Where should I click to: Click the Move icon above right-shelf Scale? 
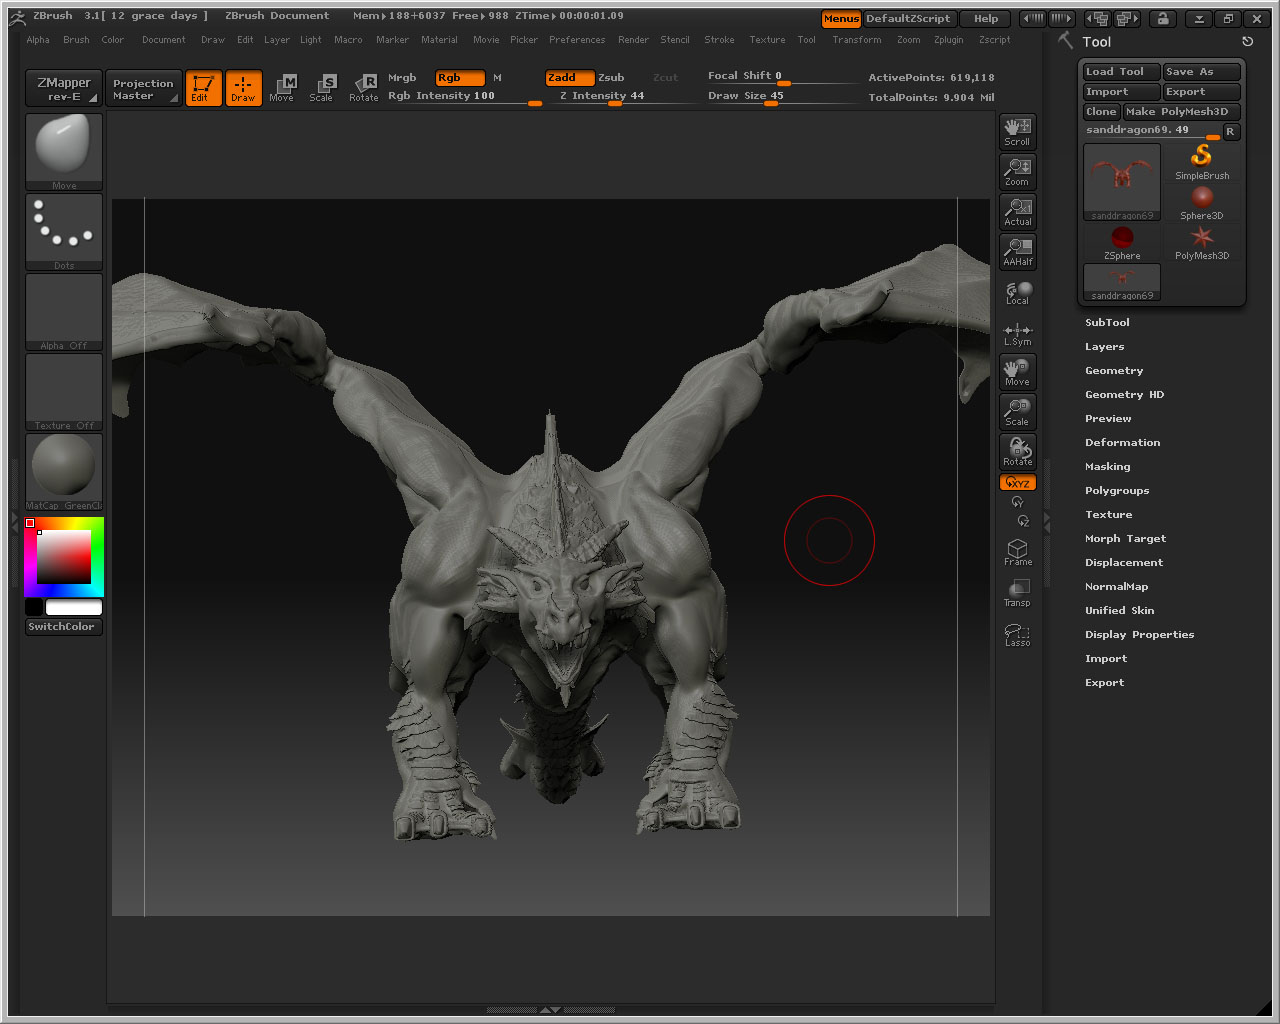tap(1017, 372)
